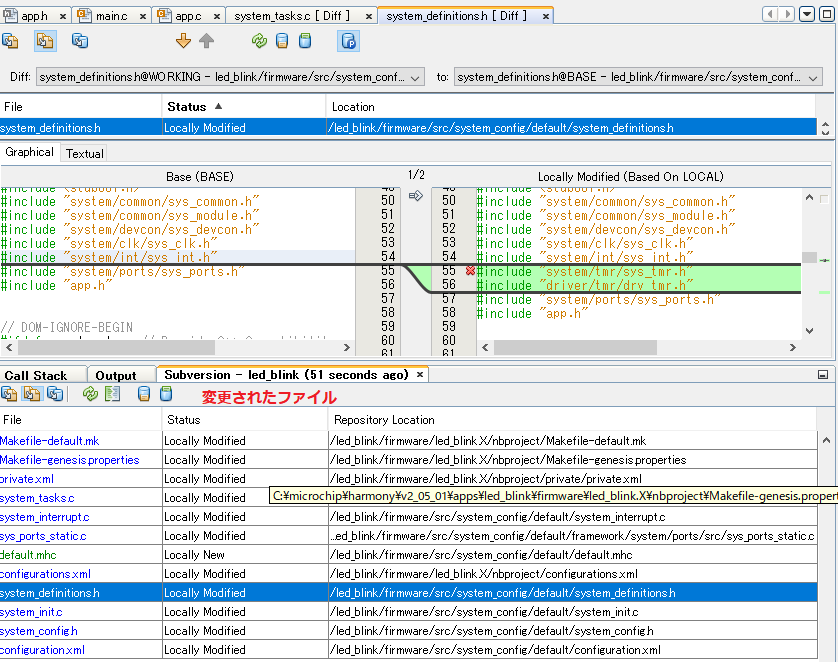Minimize the Subversion panel window group
This screenshot has height=662, width=838.
[x=822, y=375]
